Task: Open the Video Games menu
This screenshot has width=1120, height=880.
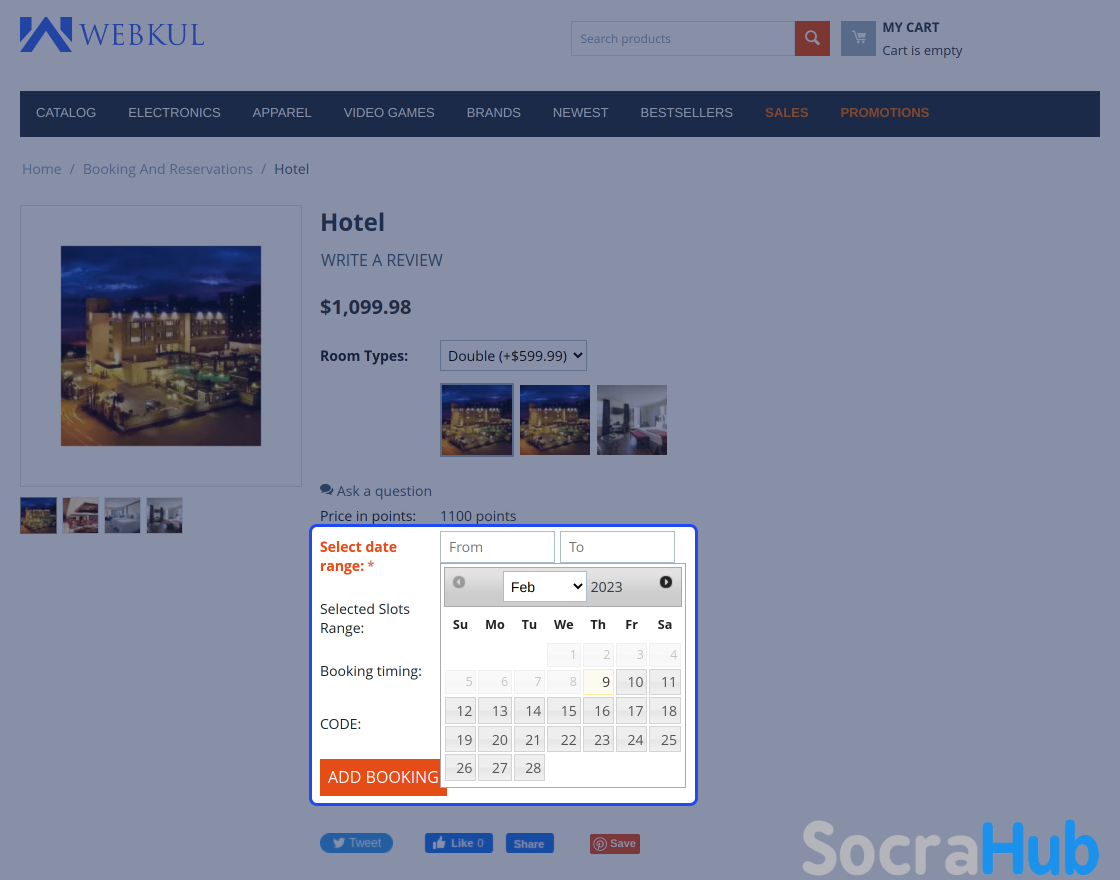Action: click(x=389, y=113)
